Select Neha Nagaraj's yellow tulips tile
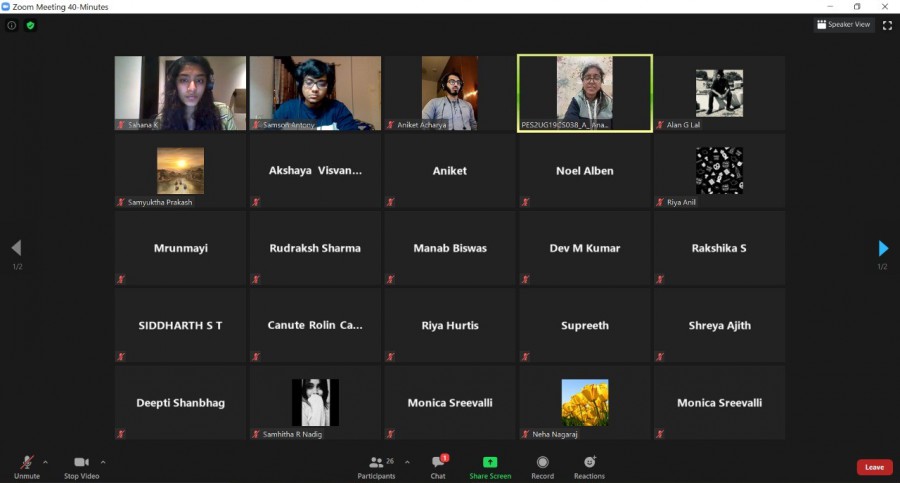 pyautogui.click(x=584, y=402)
